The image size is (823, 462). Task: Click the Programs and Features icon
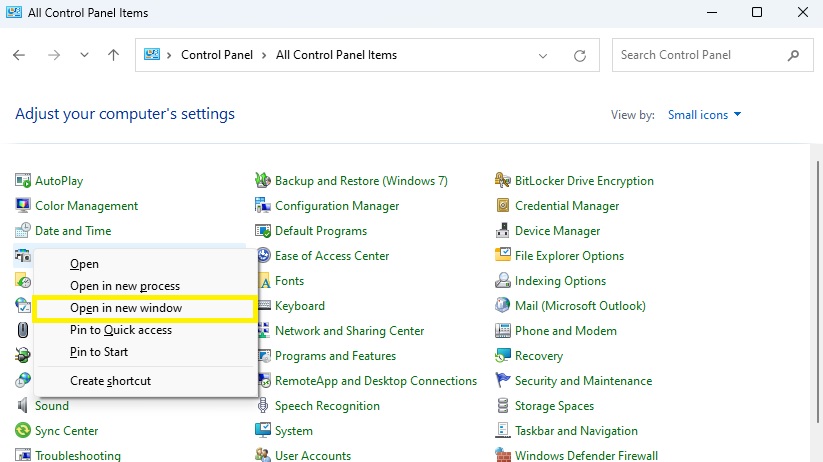coord(265,355)
